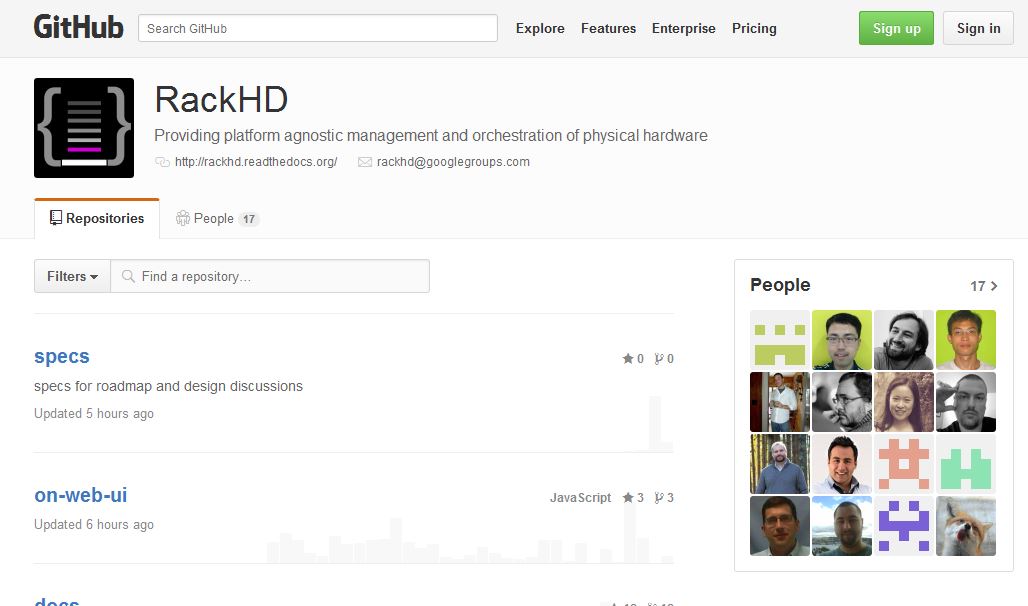Open Enterprise in the top navigation
Screen dimensions: 1028x606
pos(683,28)
